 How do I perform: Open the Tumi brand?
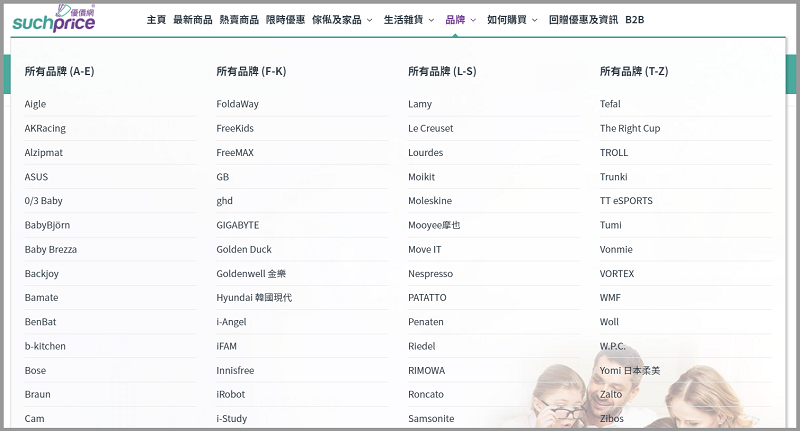pyautogui.click(x=611, y=225)
